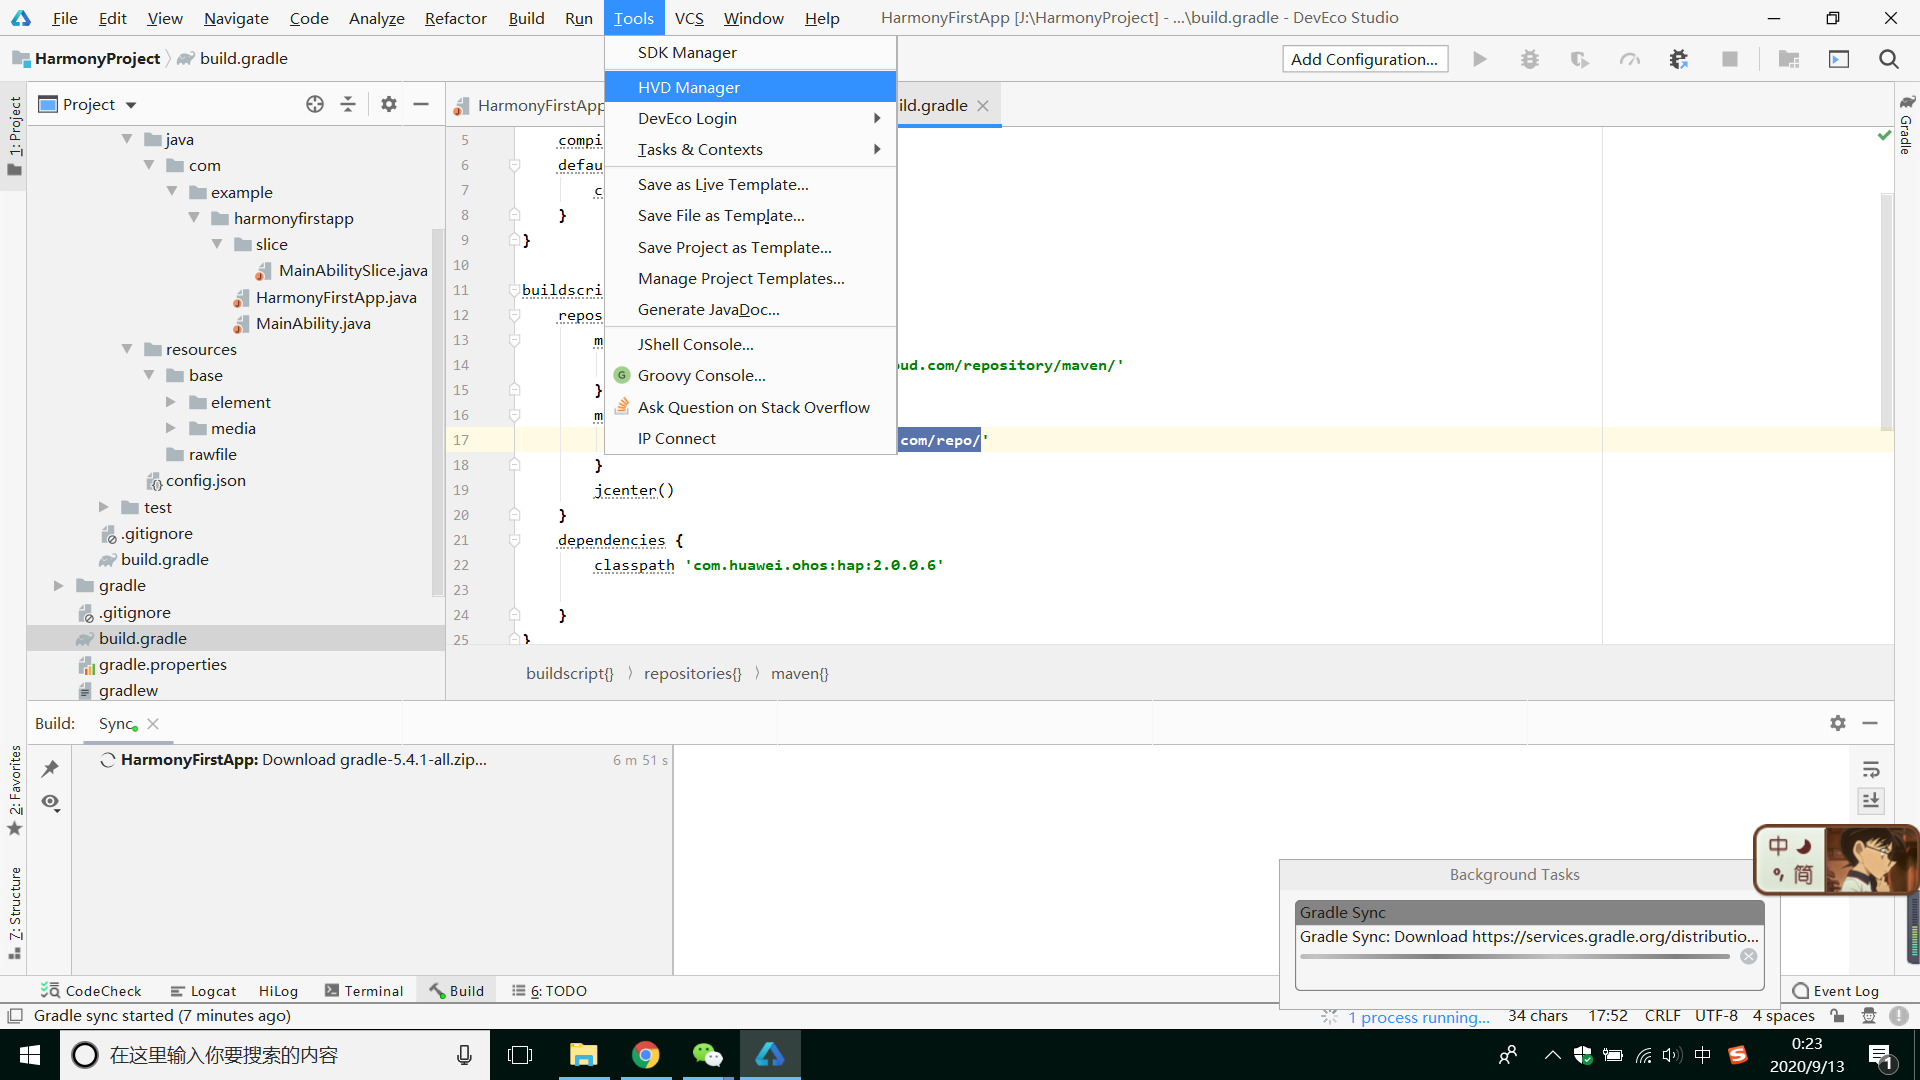Open the Gradle side panel
1920x1080 pixels.
(x=1906, y=125)
